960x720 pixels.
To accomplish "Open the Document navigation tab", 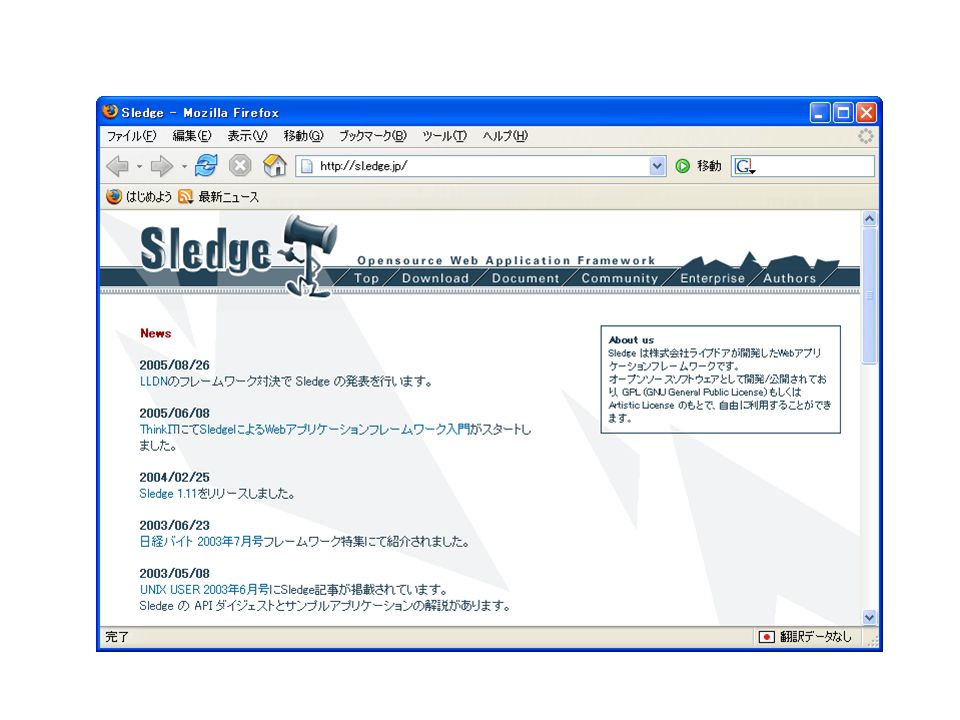I will [525, 278].
